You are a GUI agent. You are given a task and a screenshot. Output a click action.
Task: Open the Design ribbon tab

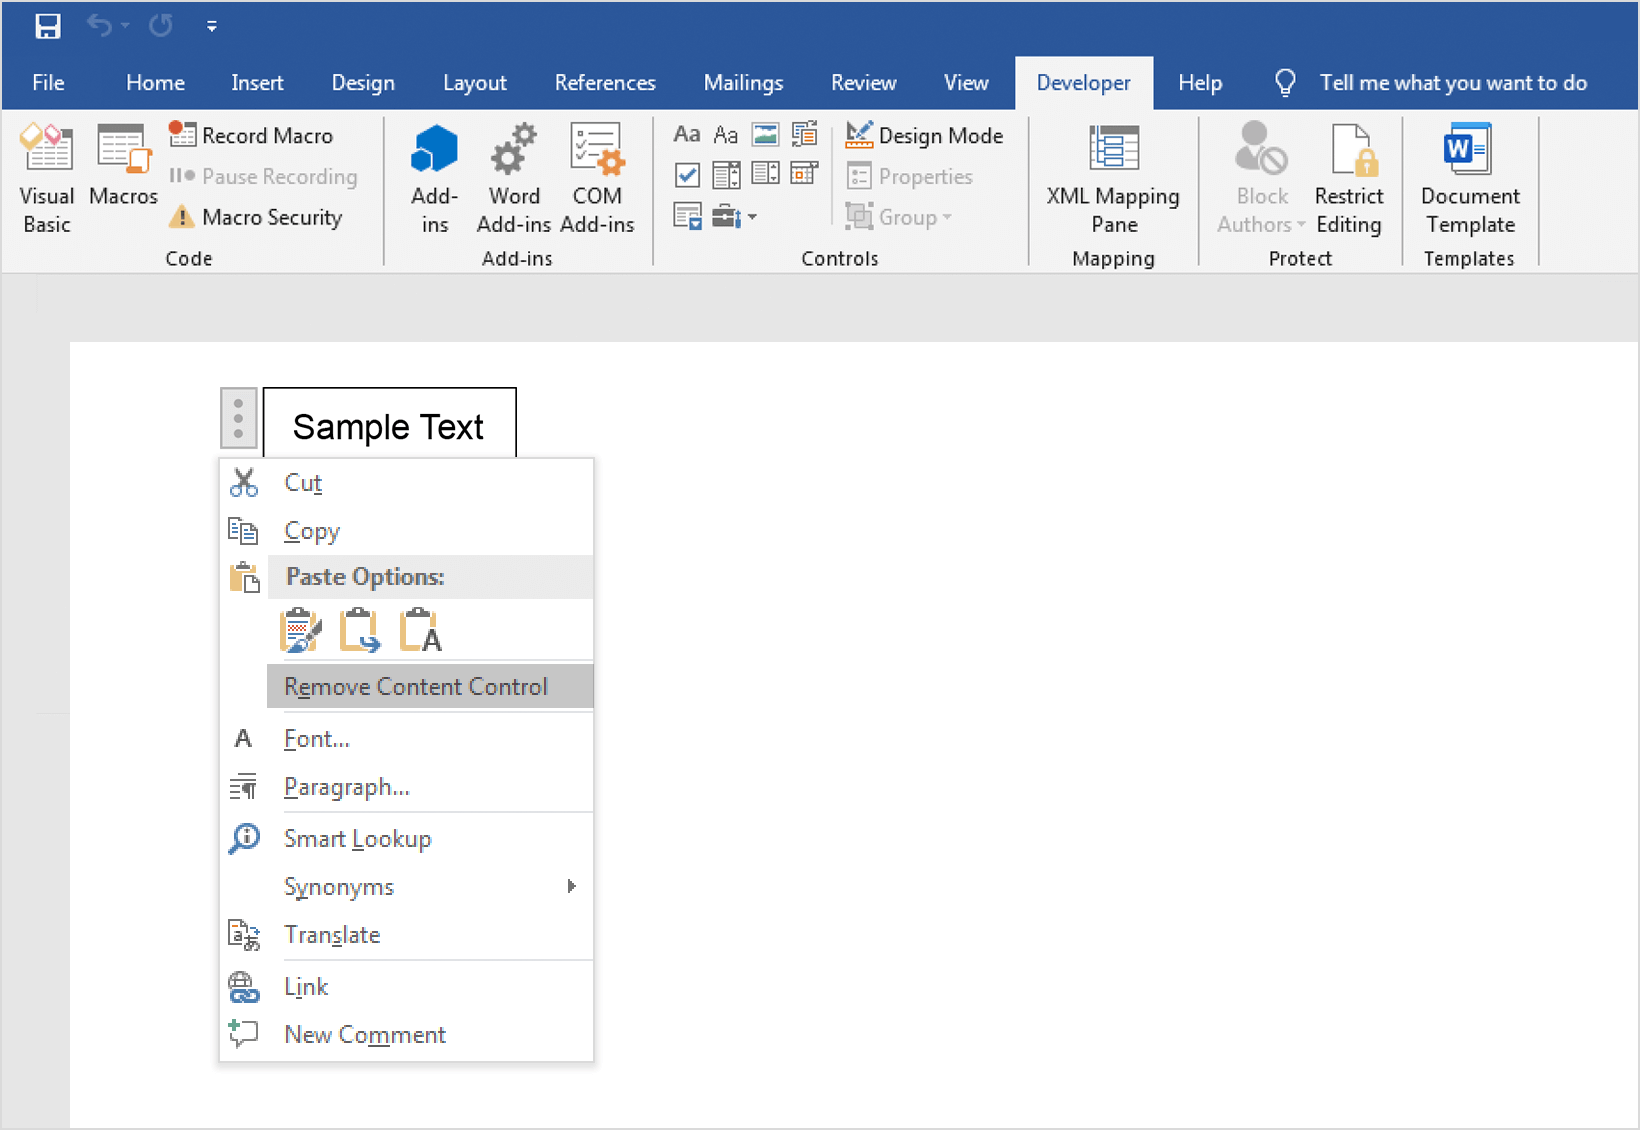click(363, 83)
